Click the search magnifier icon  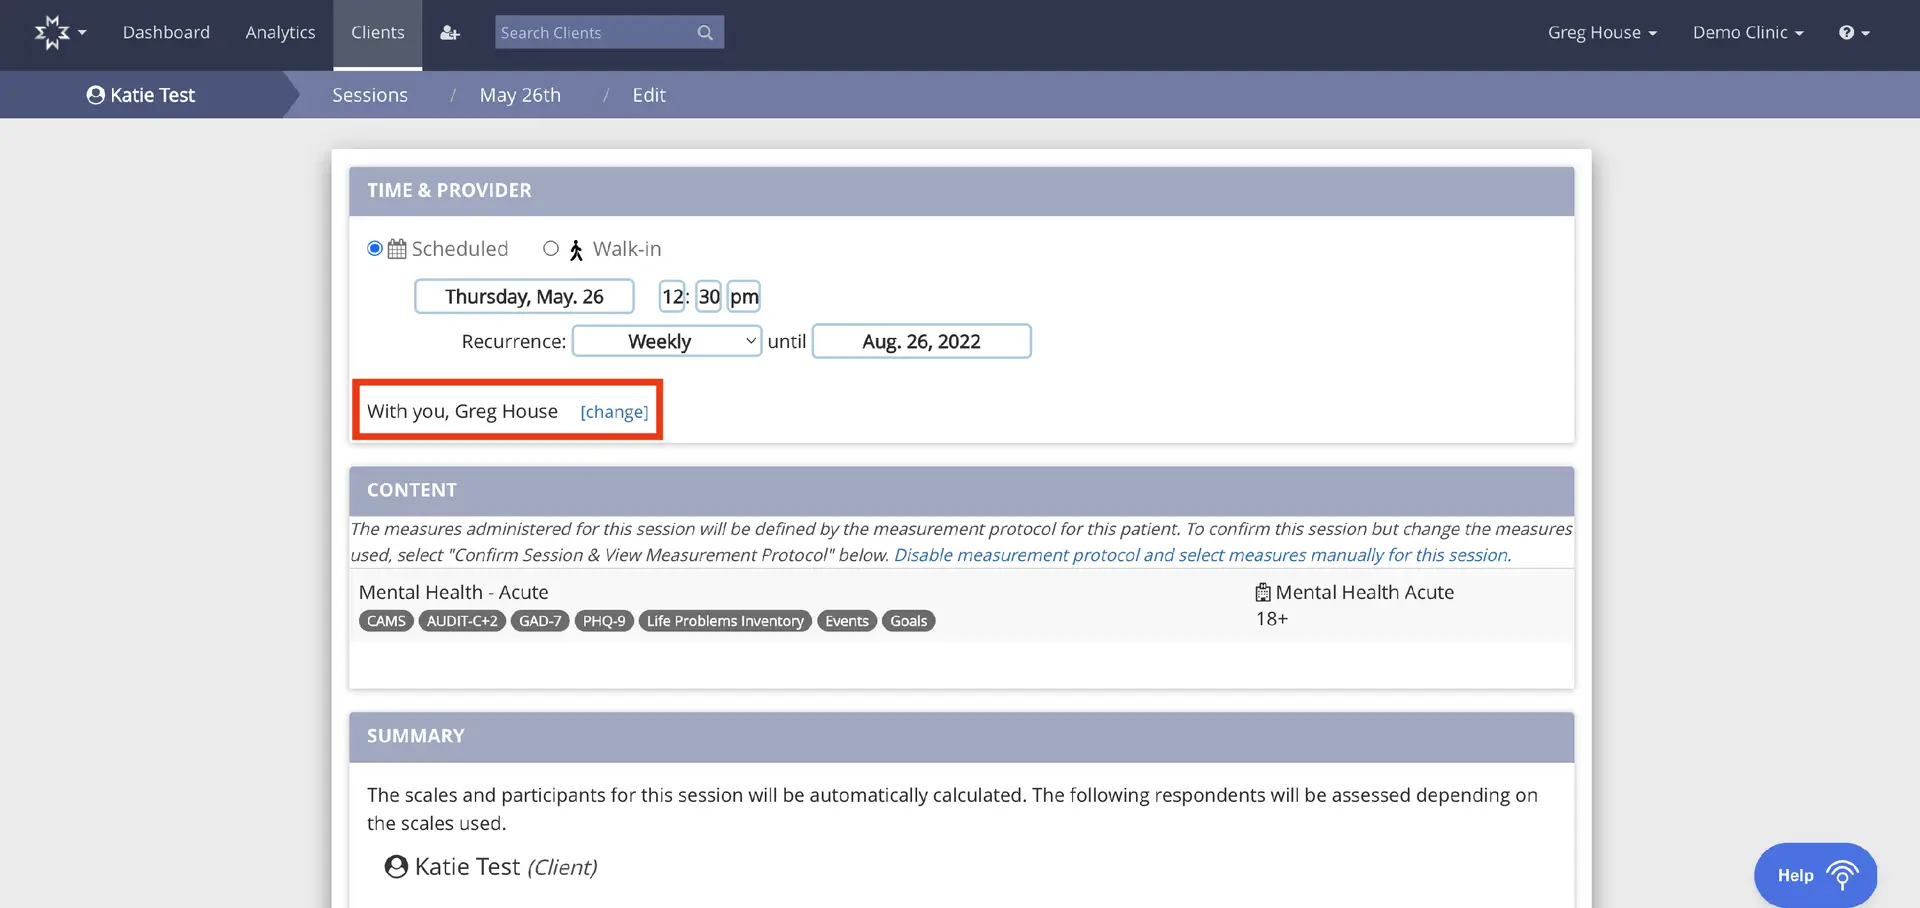click(705, 32)
